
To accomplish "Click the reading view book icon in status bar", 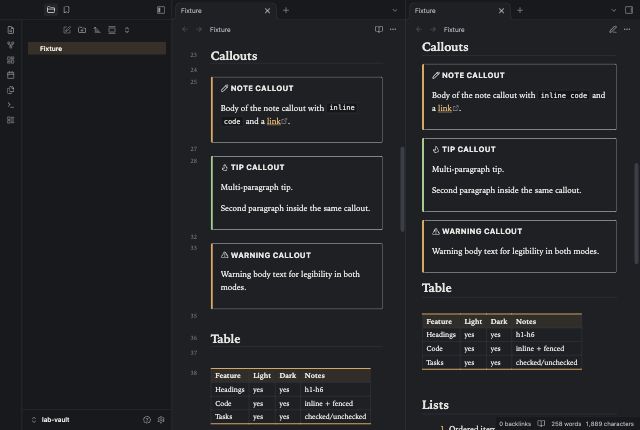I will [x=541, y=424].
